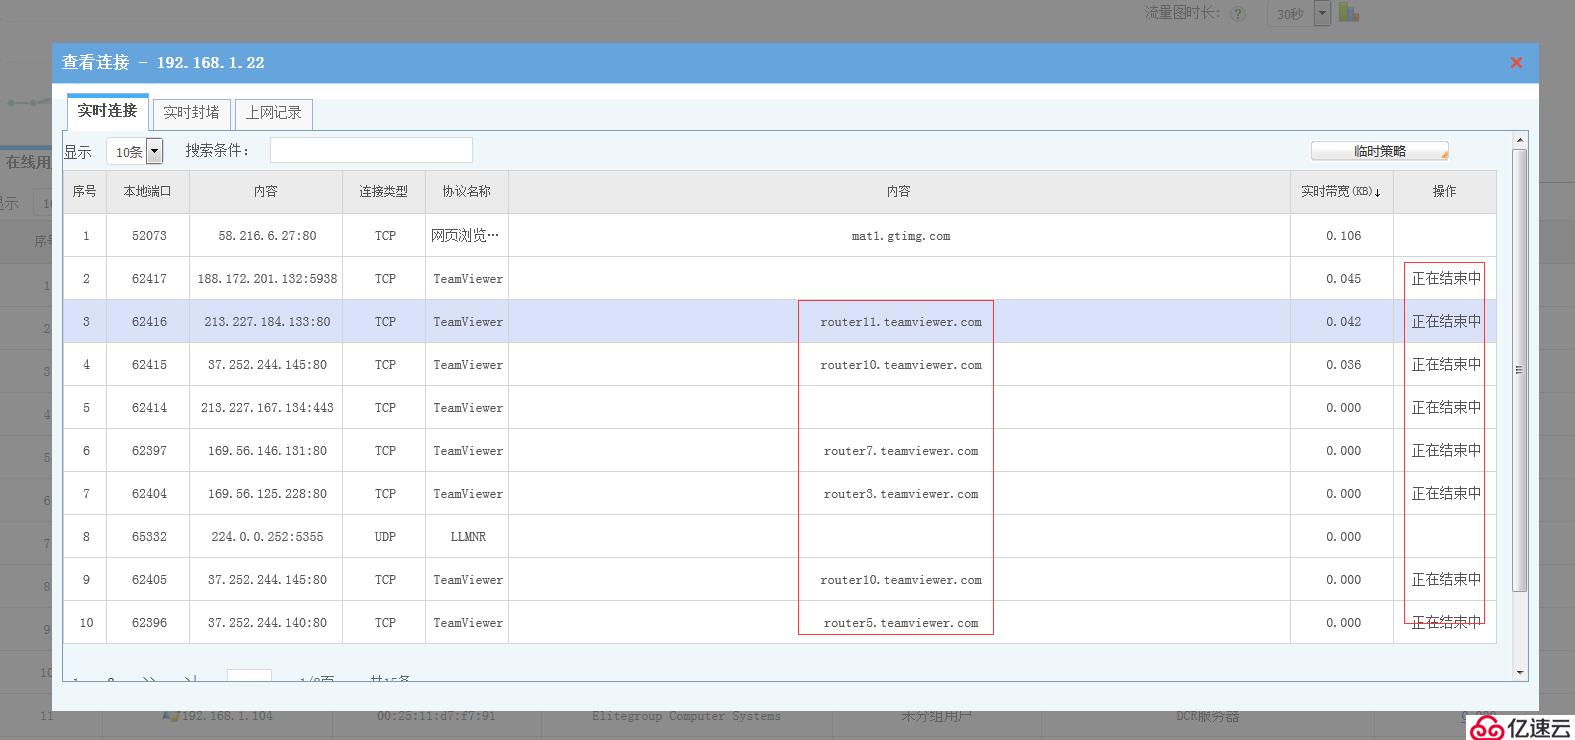Select the mat1.gtimg.com cell
The height and width of the screenshot is (740, 1575).
(901, 236)
